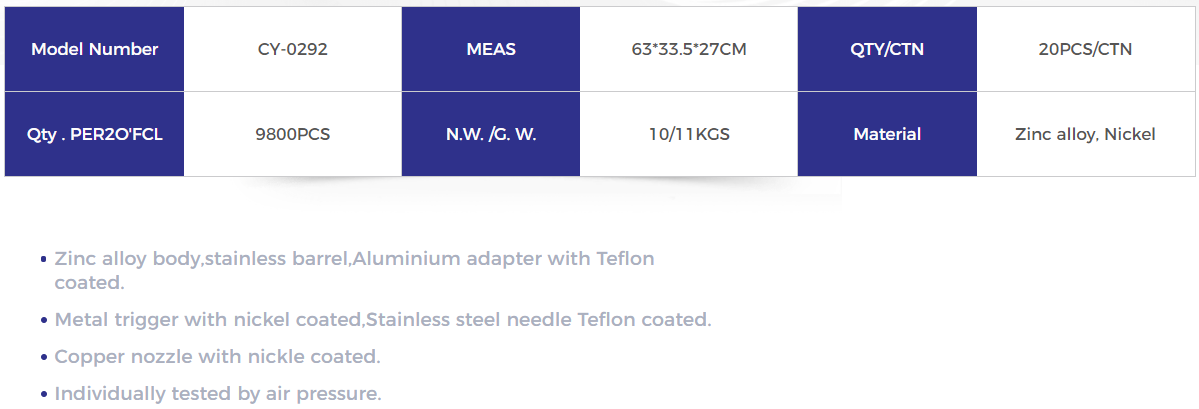This screenshot has height=409, width=1199.
Task: Click the N.W. /G. W. header cell
Action: pos(491,134)
